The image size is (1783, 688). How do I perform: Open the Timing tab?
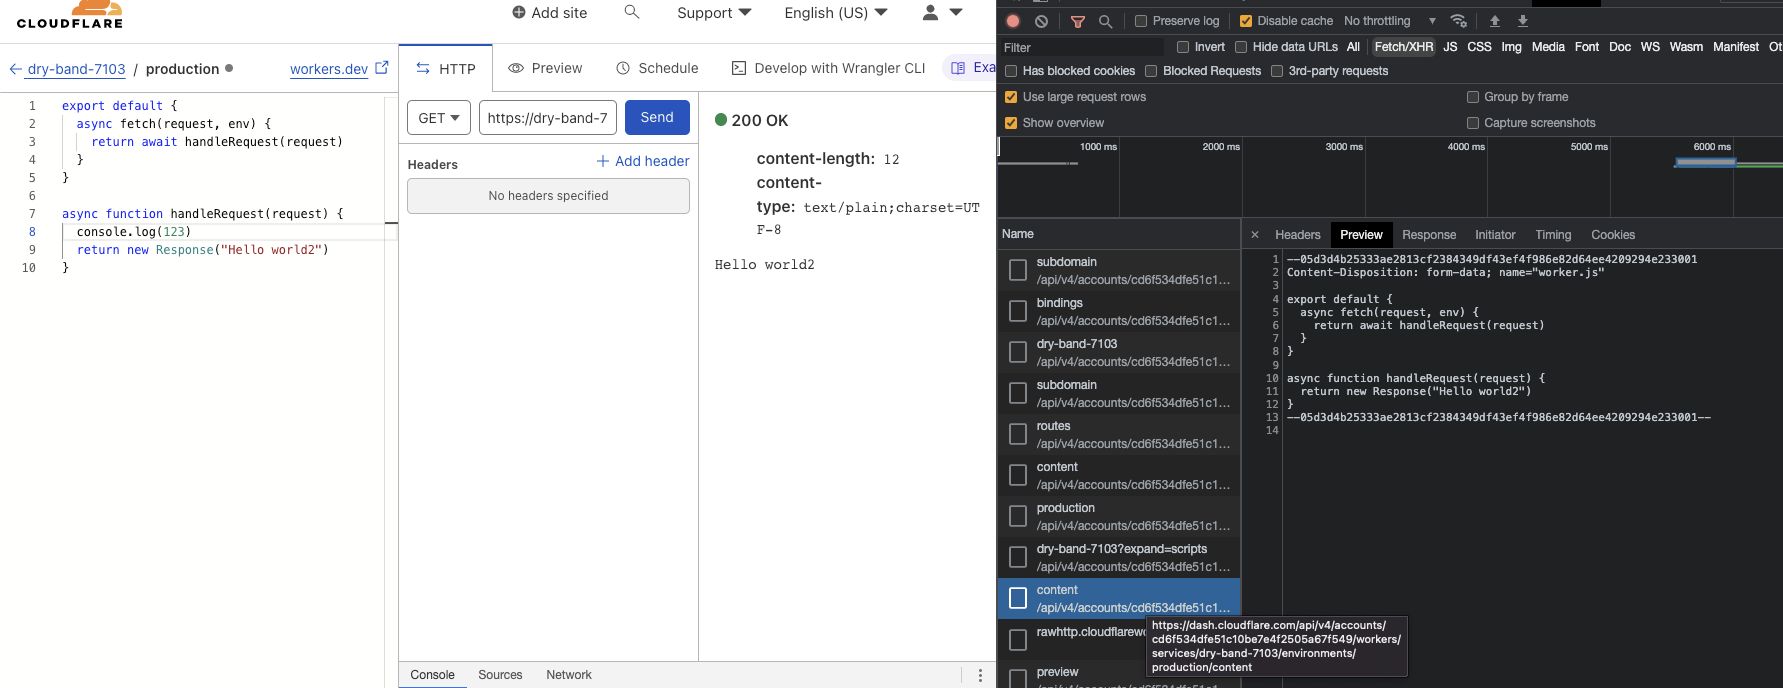coord(1553,235)
